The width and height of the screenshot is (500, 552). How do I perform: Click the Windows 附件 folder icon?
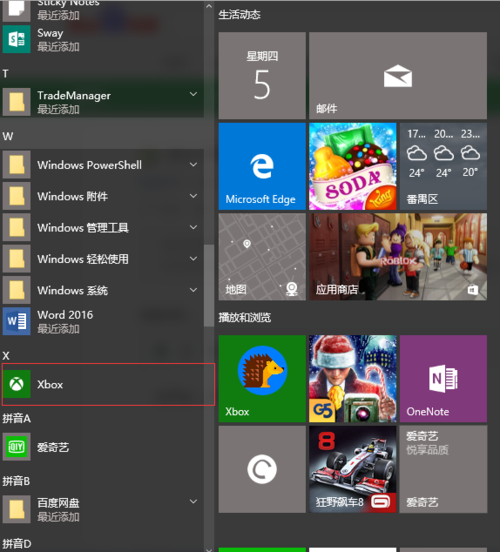tap(17, 196)
